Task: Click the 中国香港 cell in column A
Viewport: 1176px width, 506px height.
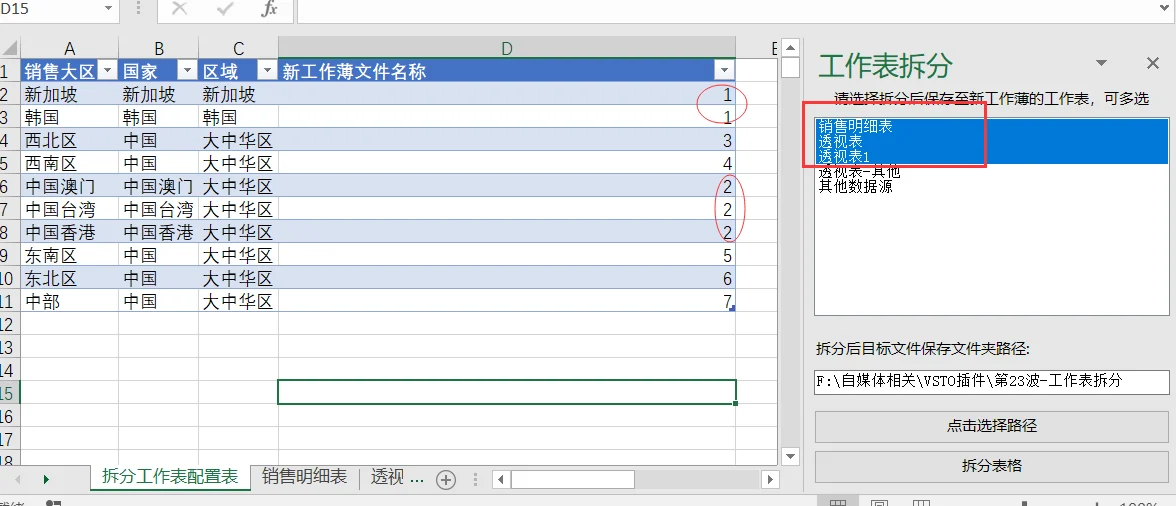Action: tap(69, 232)
